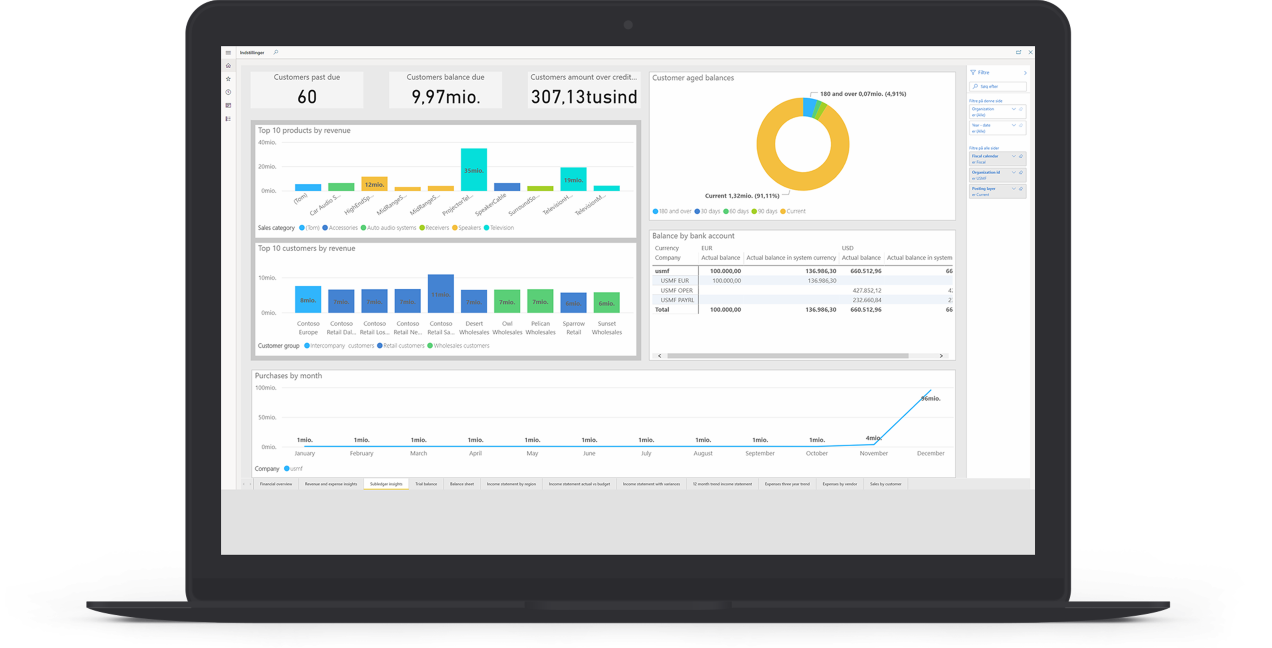Click the green Auto audio systems color dot
The height and width of the screenshot is (648, 1272).
[364, 227]
